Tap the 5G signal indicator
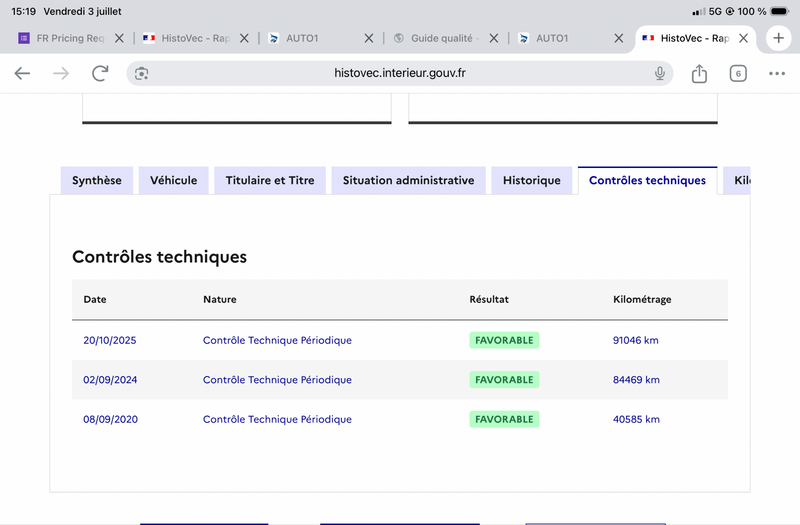800x525 pixels. coord(715,11)
